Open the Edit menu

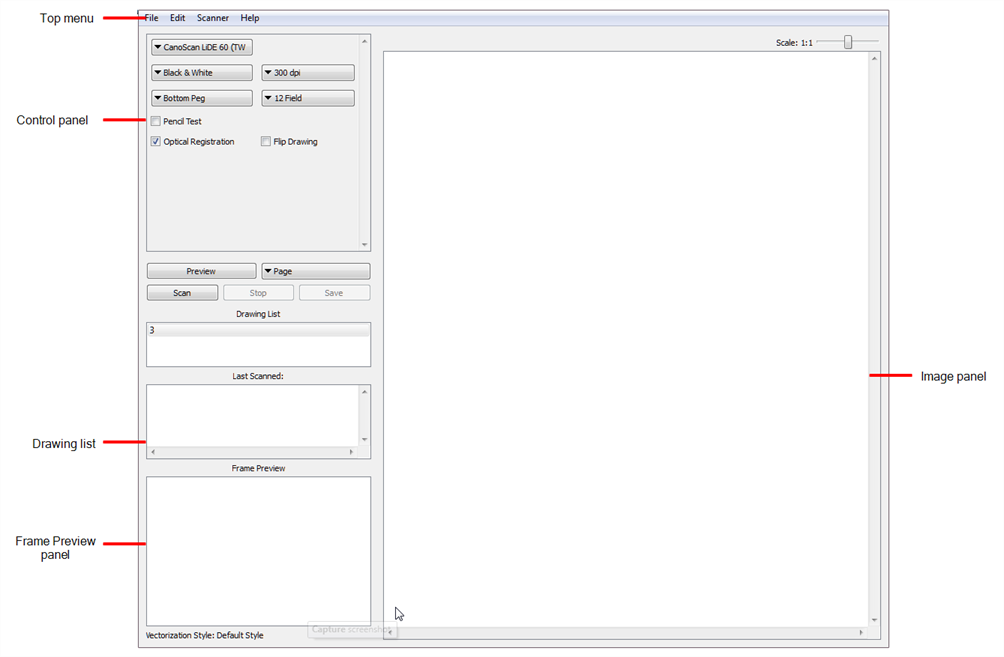177,17
